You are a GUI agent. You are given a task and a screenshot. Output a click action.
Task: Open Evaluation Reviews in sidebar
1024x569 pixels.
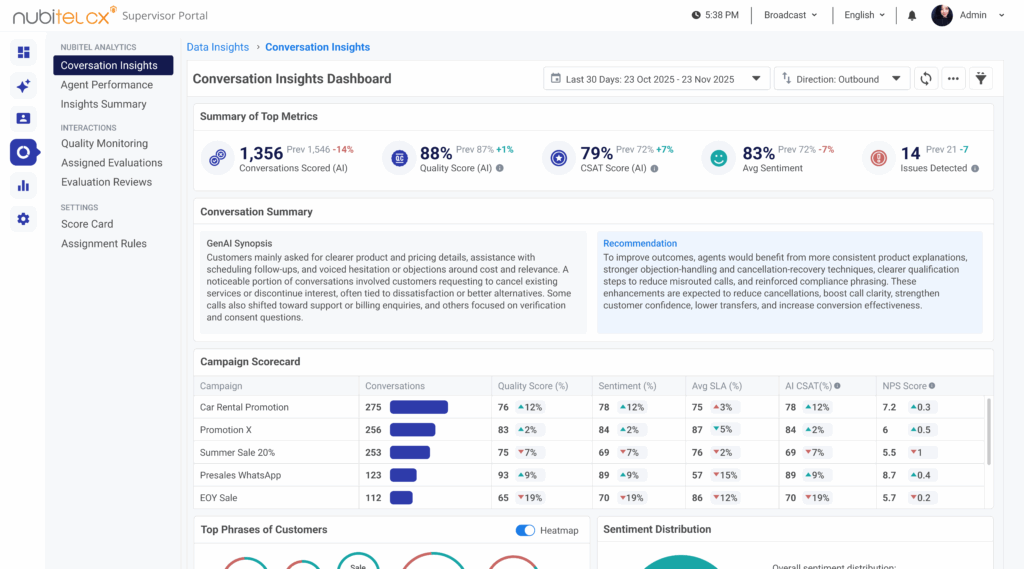pyautogui.click(x=106, y=182)
